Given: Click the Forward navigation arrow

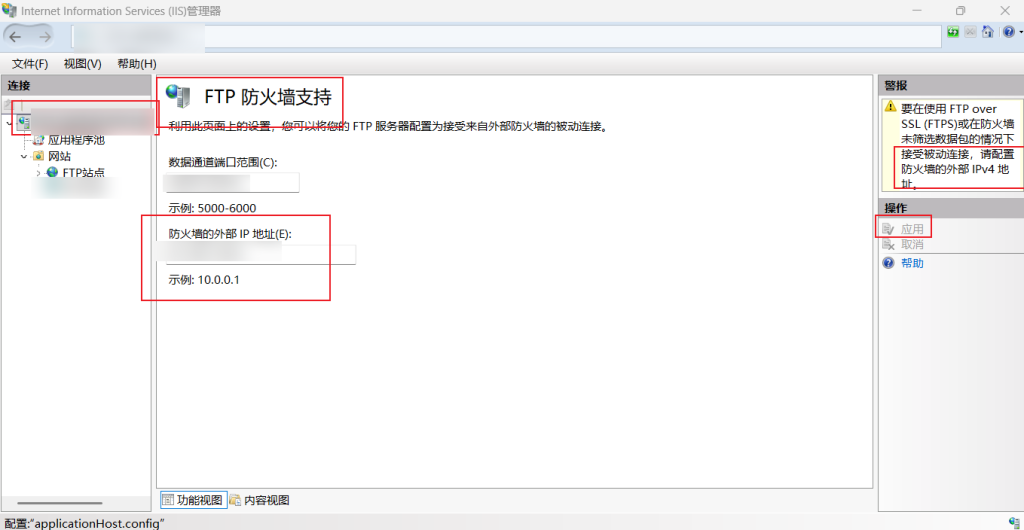Looking at the screenshot, I should coord(44,37).
